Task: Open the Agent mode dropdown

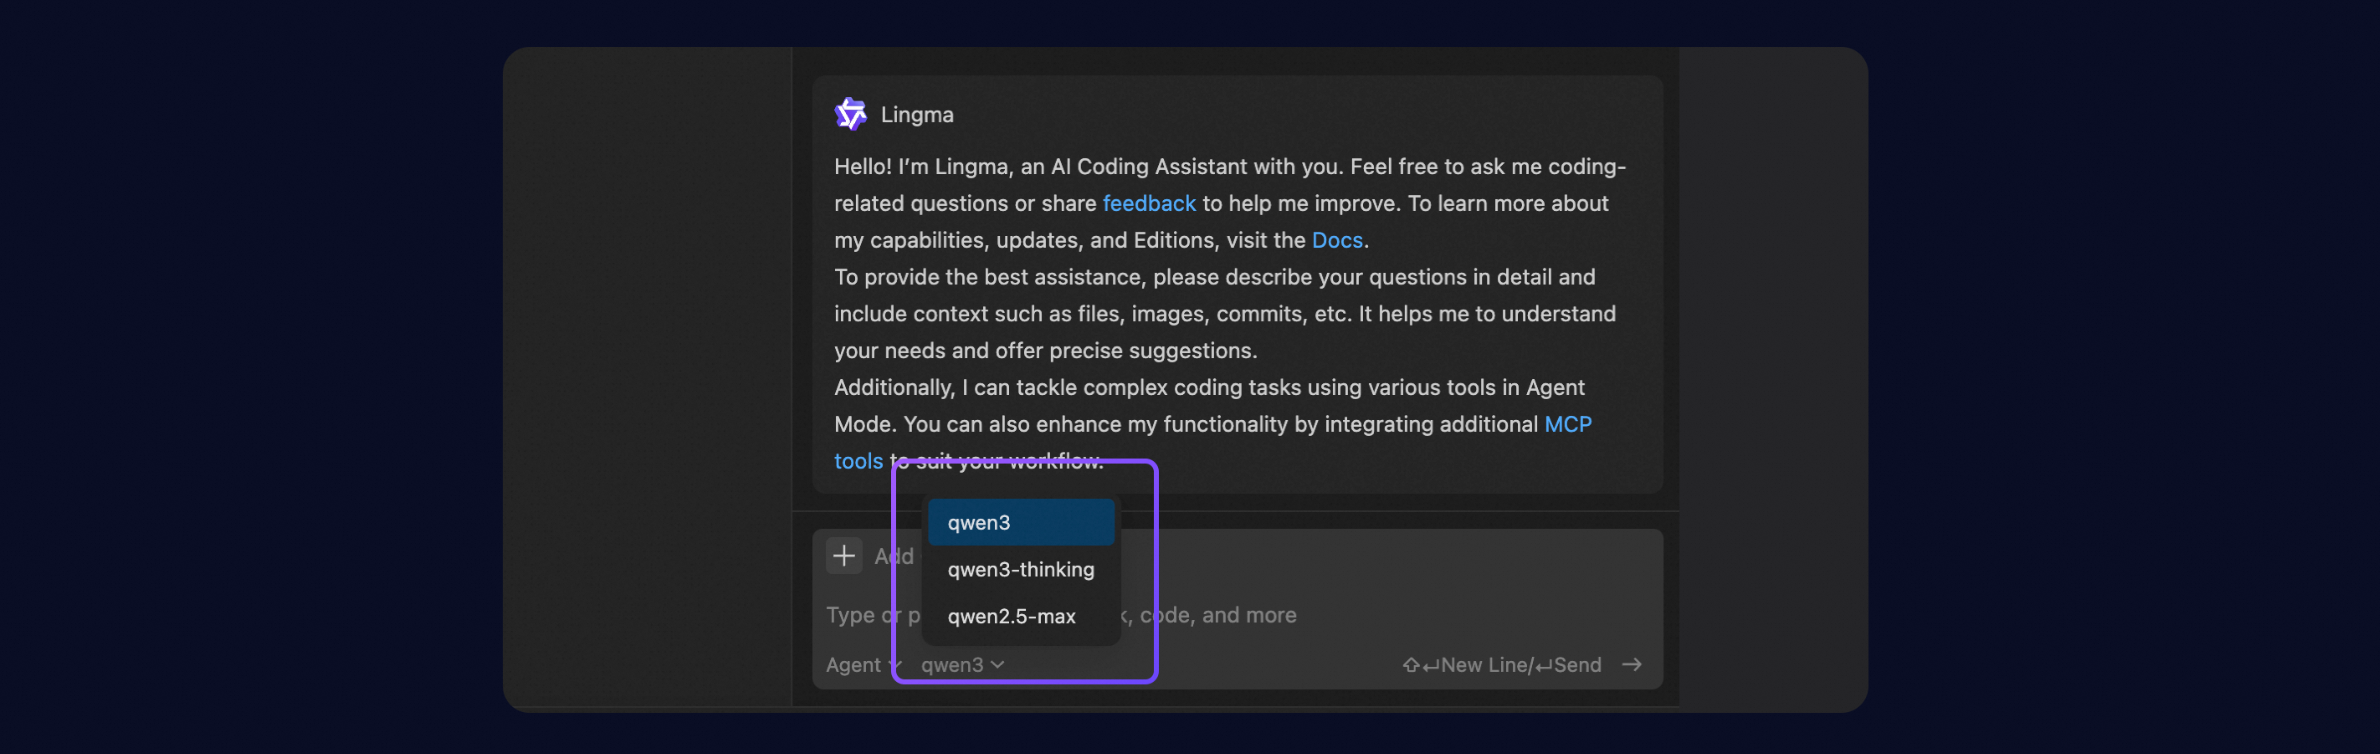Action: (x=858, y=665)
